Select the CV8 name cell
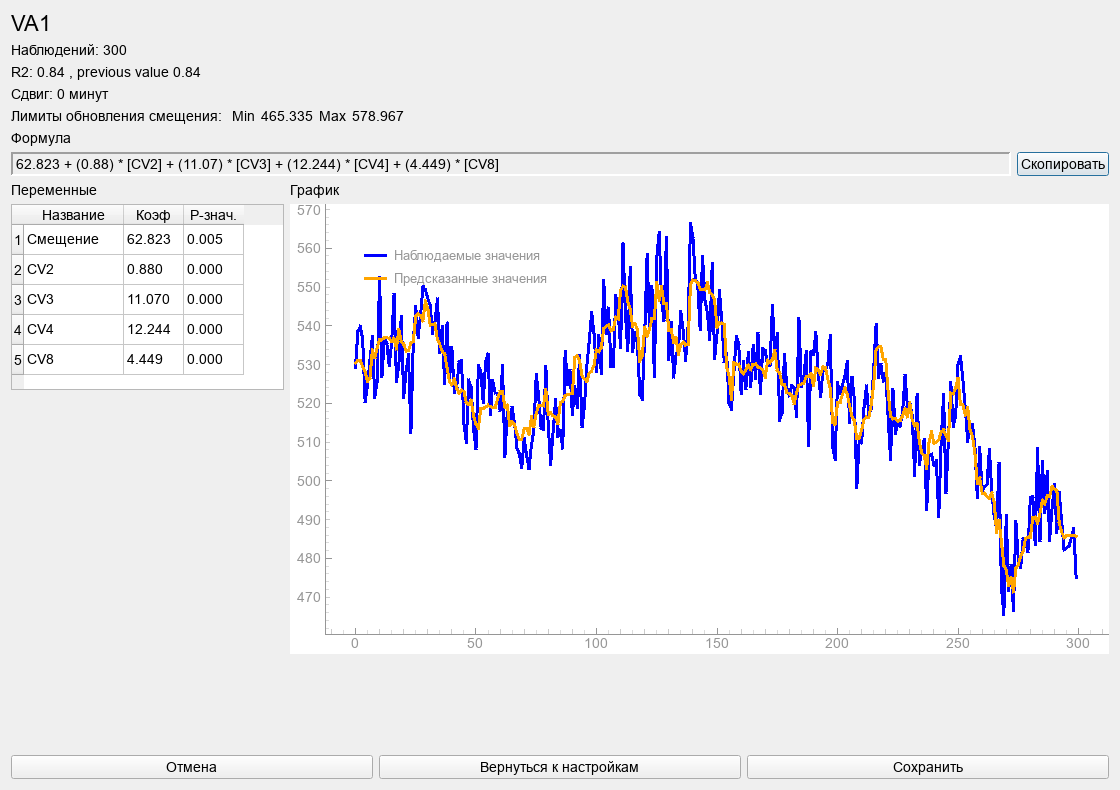The height and width of the screenshot is (790, 1120). click(74, 359)
